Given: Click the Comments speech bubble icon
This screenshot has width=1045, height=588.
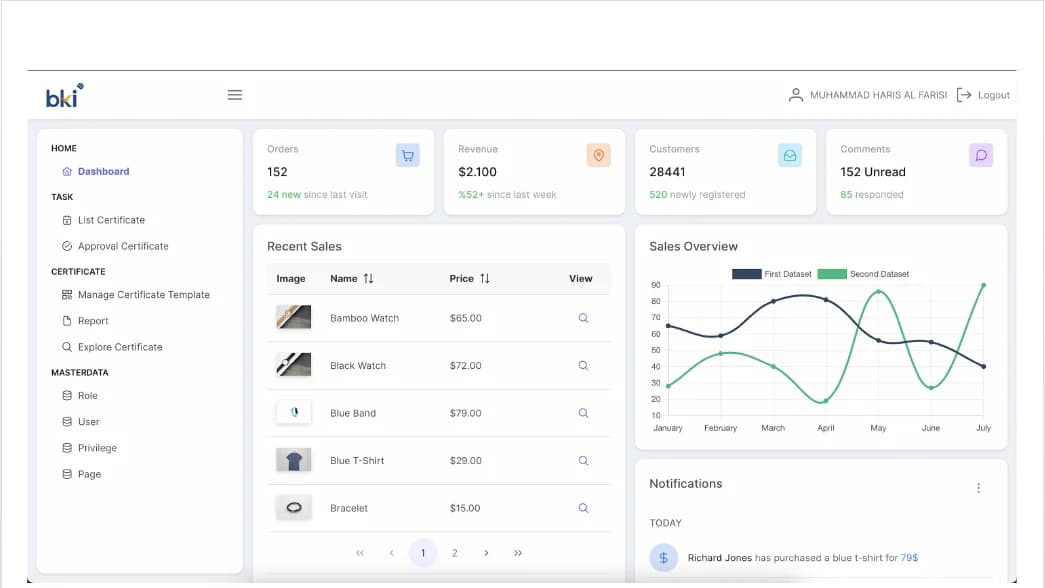Looking at the screenshot, I should tap(981, 155).
